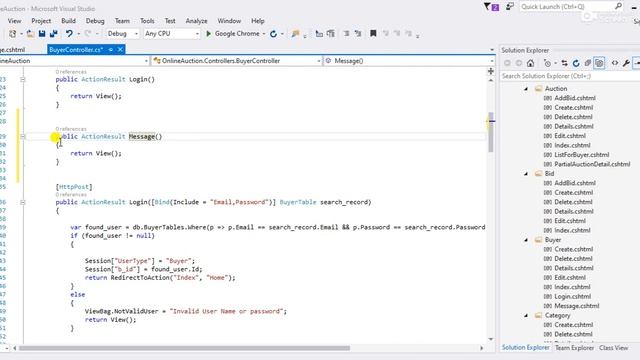The width and height of the screenshot is (640, 360).
Task: Select the Bid folder node
Action: coord(549,174)
